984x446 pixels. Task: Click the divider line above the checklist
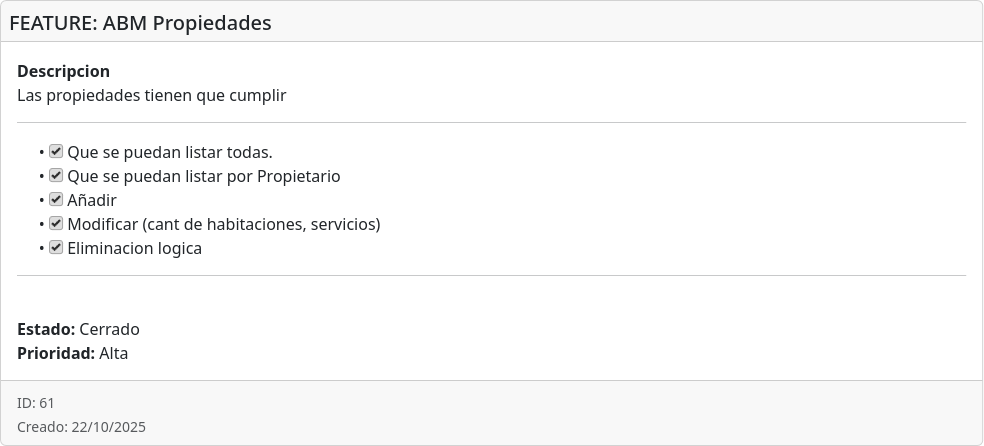491,123
